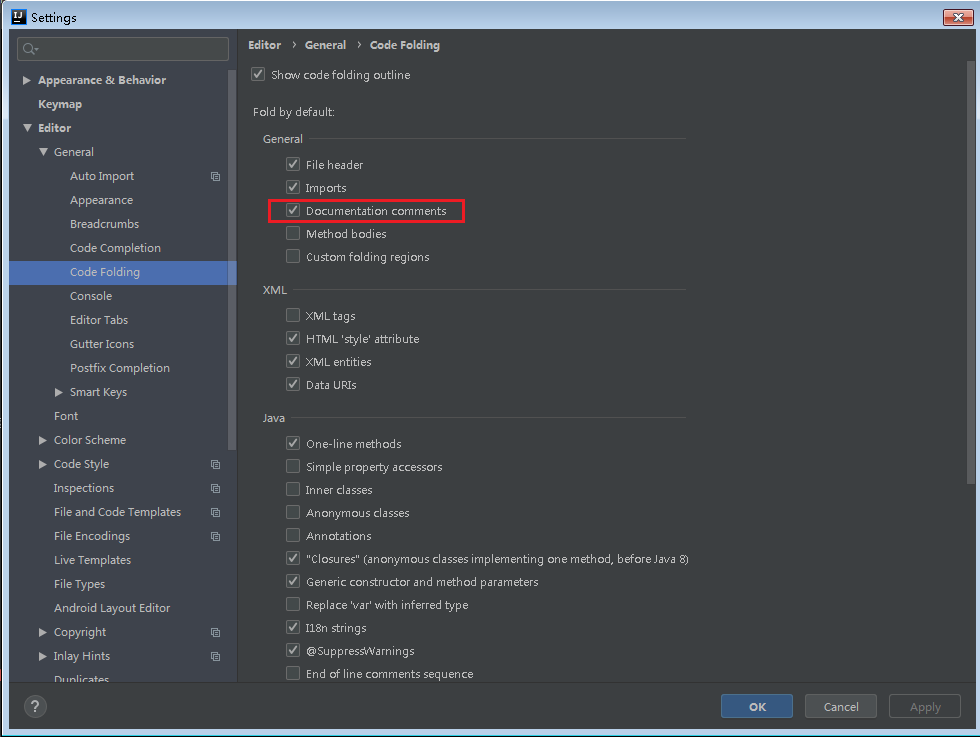Collapse the Editor tree node
980x737 pixels.
click(29, 128)
